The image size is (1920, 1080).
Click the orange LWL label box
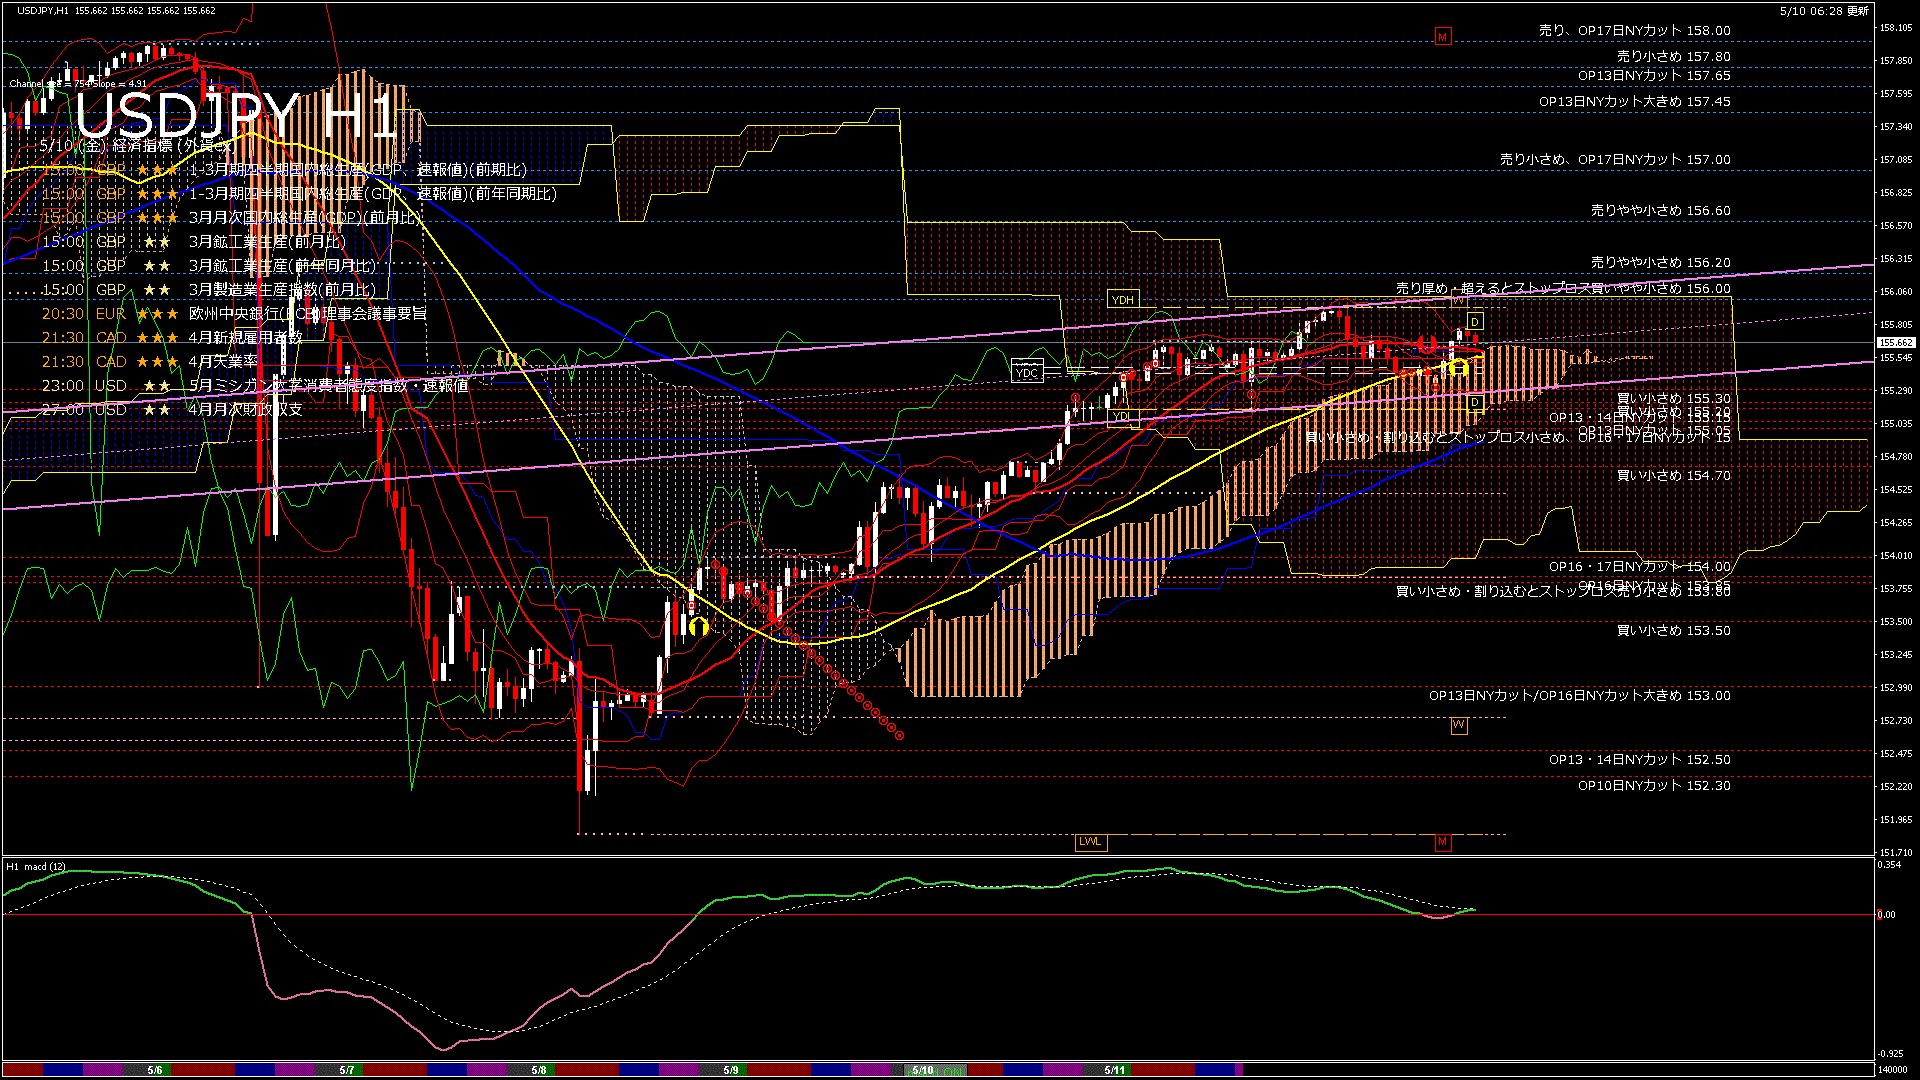click(x=1090, y=842)
